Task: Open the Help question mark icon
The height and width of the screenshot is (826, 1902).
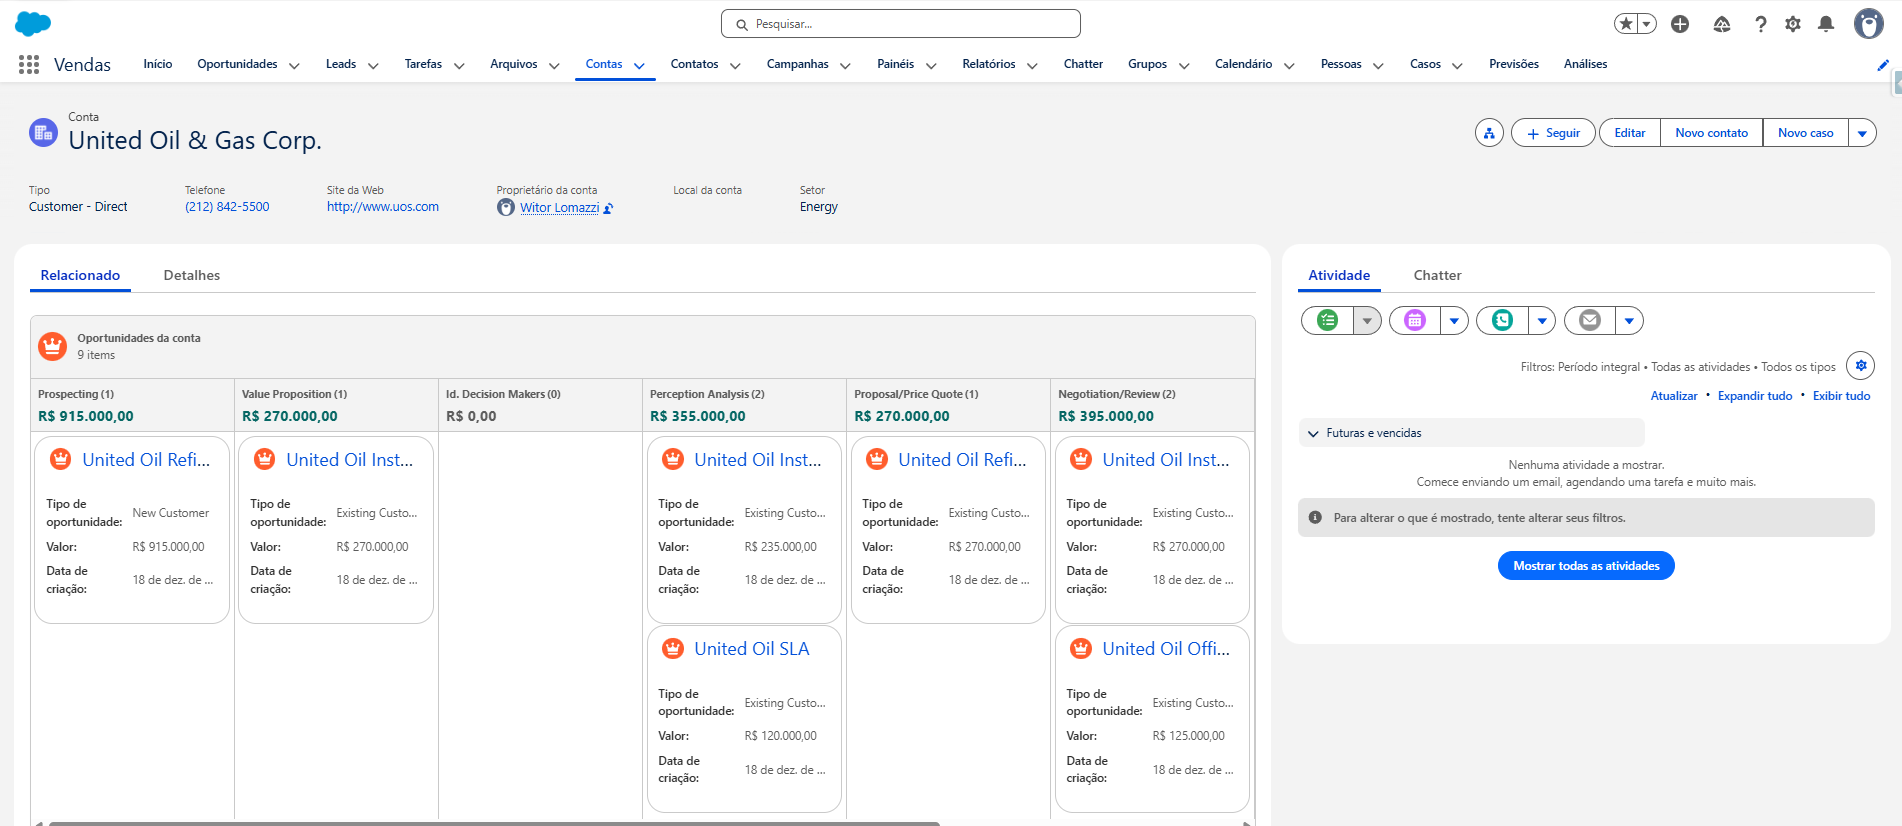Action: [1761, 24]
